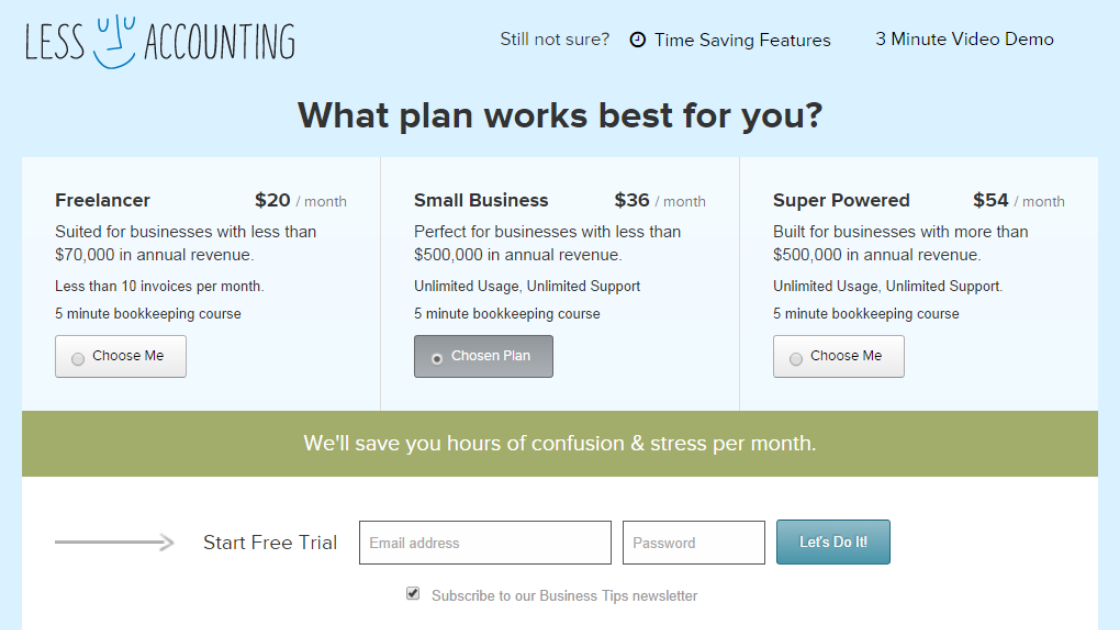Click the Small Business plan heading
1120x630 pixels.
pos(481,200)
